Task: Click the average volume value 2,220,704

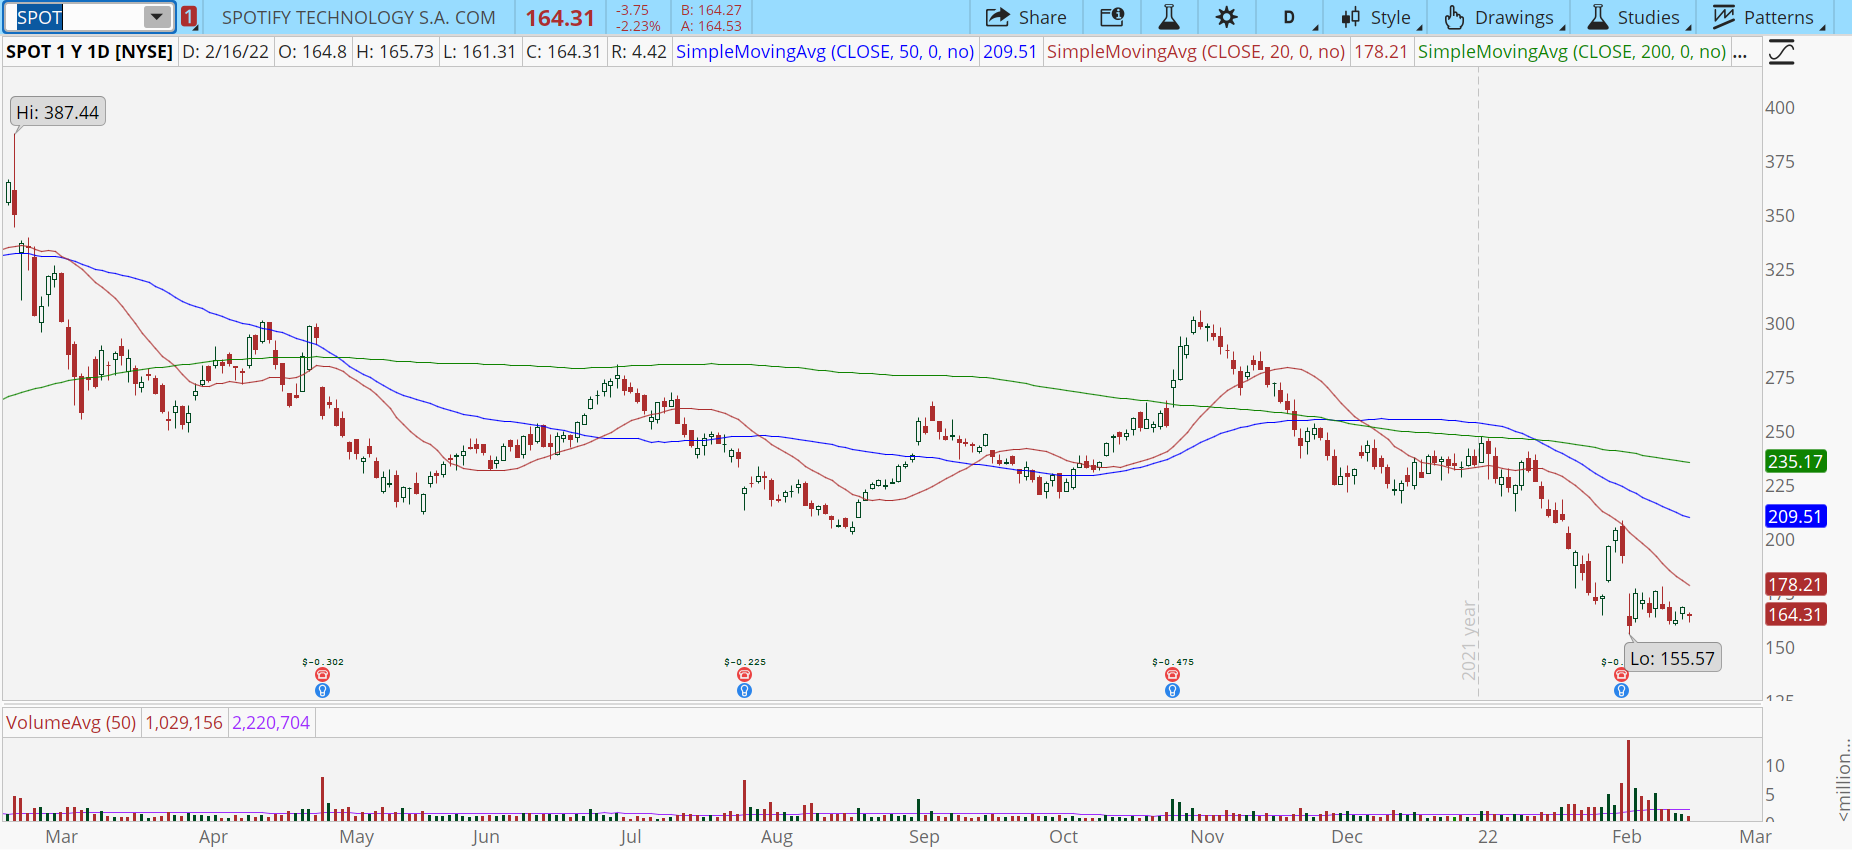Action: [271, 722]
